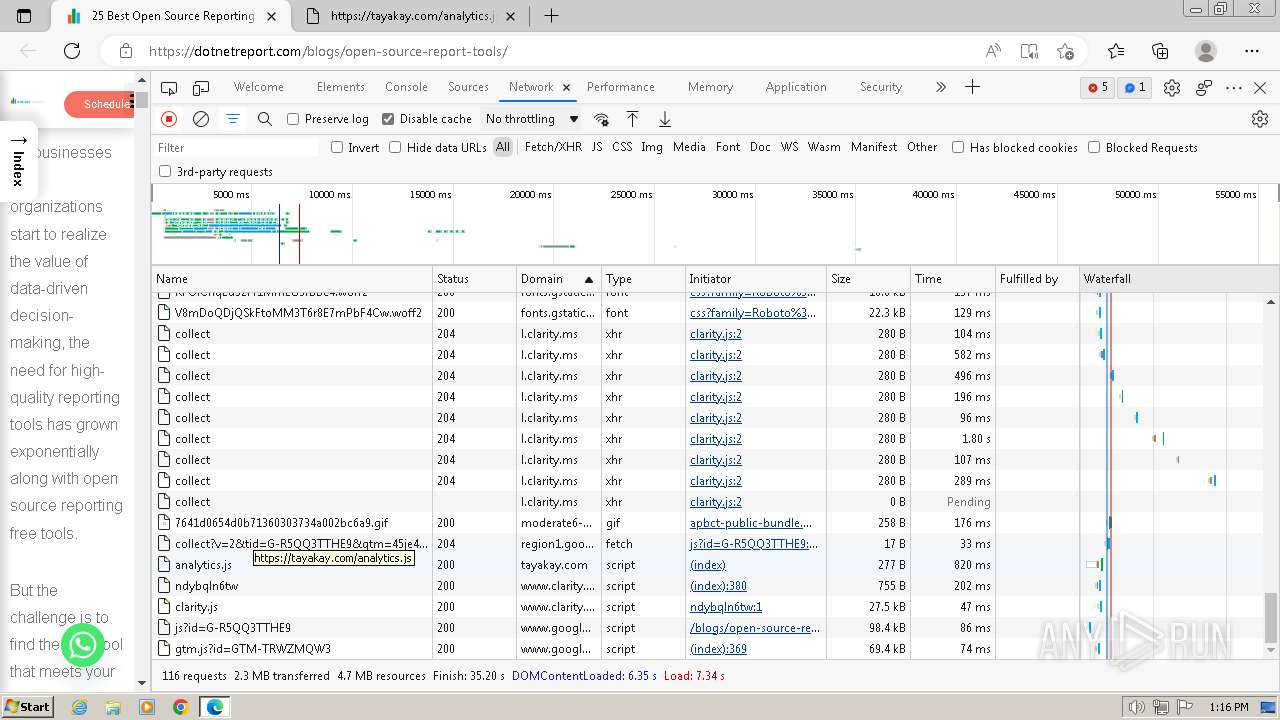Sort by the Domain column header

[x=558, y=279]
